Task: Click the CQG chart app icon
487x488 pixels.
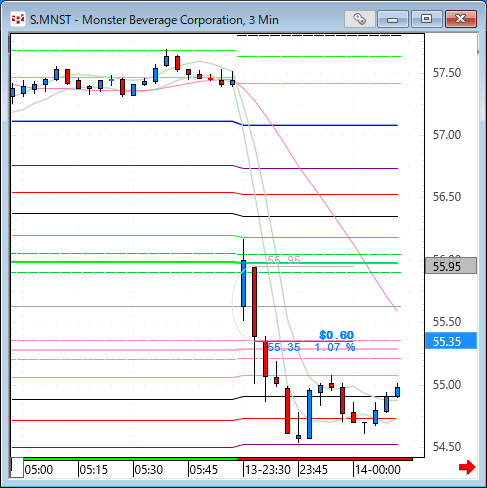Action: click(x=18, y=19)
